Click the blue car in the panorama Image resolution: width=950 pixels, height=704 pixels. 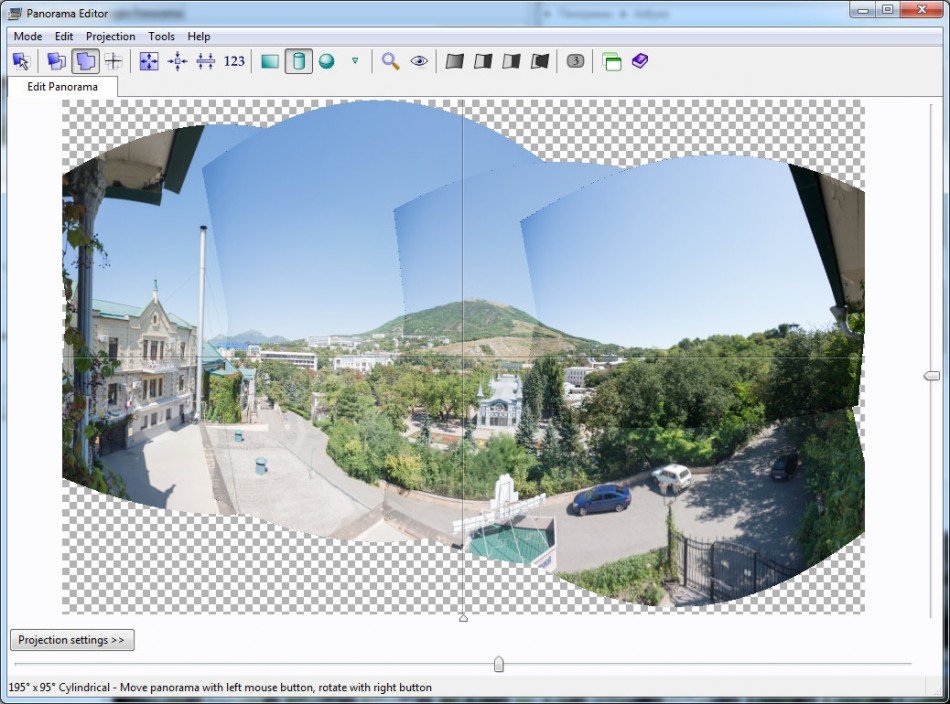pos(602,499)
